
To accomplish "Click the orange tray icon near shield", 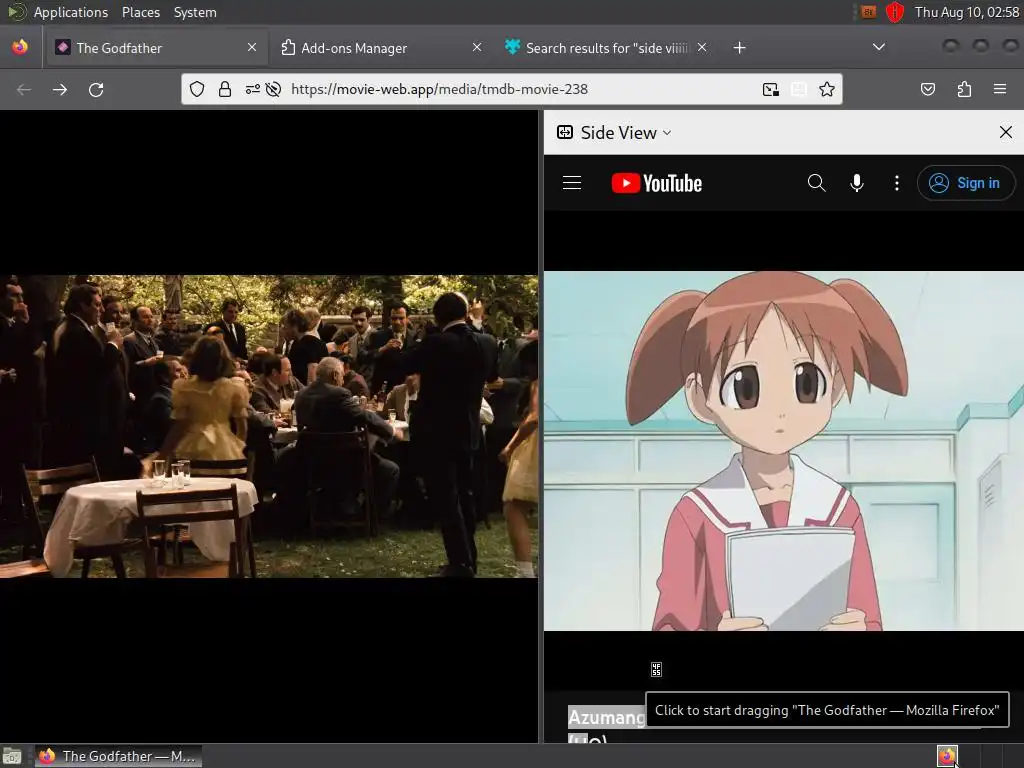I will point(868,12).
